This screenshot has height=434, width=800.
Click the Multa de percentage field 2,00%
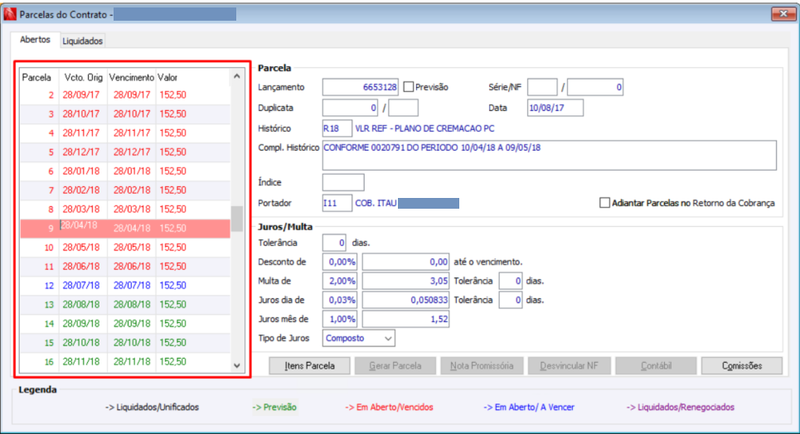(x=340, y=281)
